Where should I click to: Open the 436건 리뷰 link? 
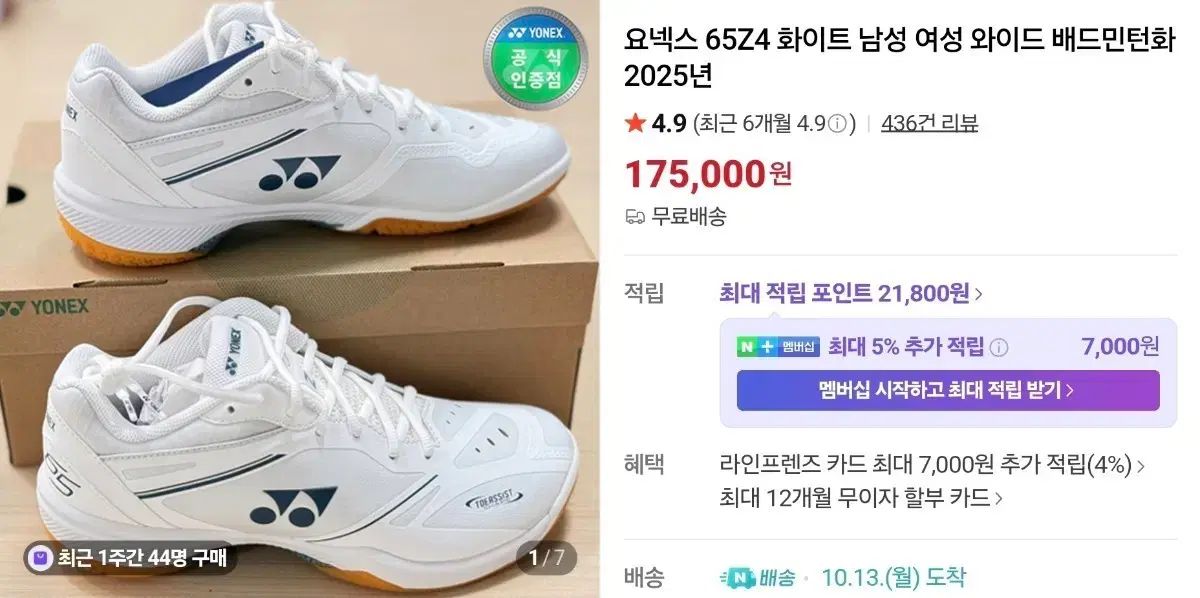tap(929, 124)
